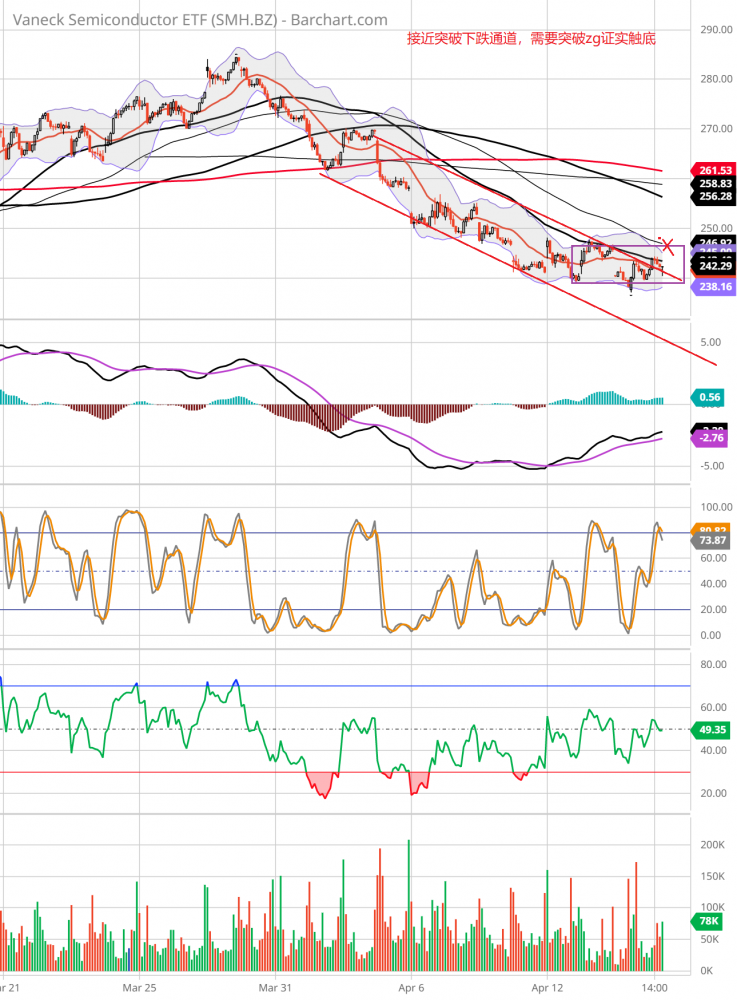Select the teal 0.56 MACD histogram label
737x1000 pixels.
[x=711, y=397]
